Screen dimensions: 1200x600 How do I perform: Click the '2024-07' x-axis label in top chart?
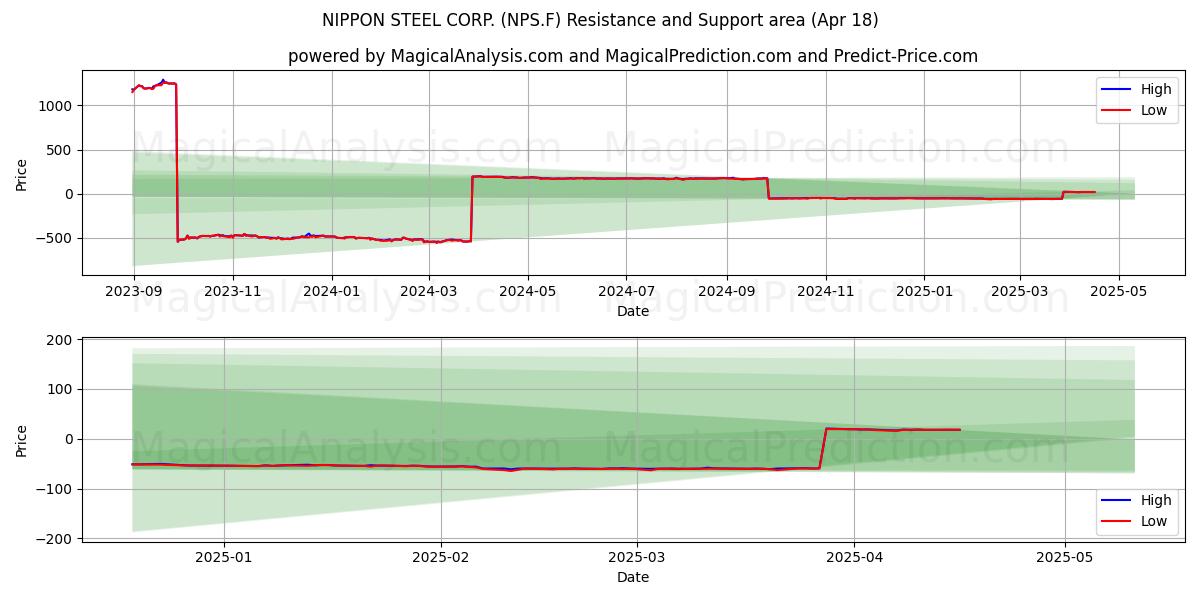point(626,292)
